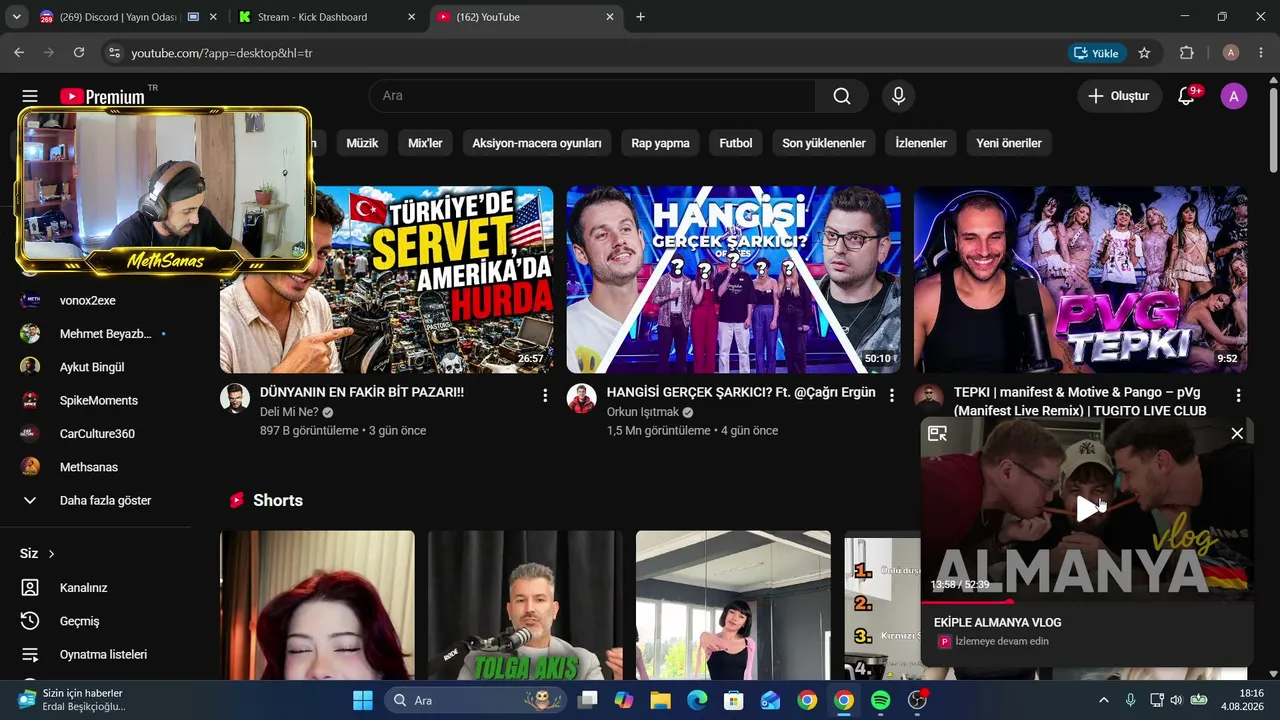1280x720 pixels.
Task: Click the Orkun Işıtmak channel avatar
Action: click(x=582, y=398)
